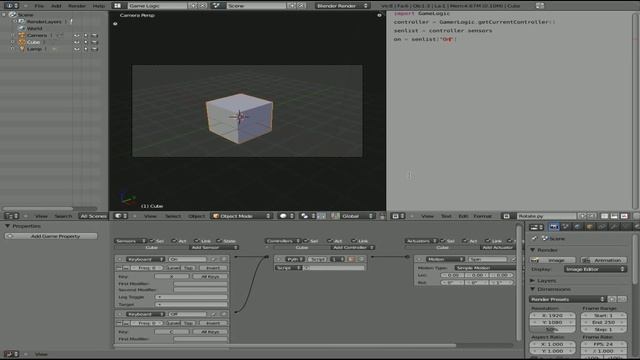Click the add scene plus icon
Screen dimensions: 640x360
coord(291,6)
